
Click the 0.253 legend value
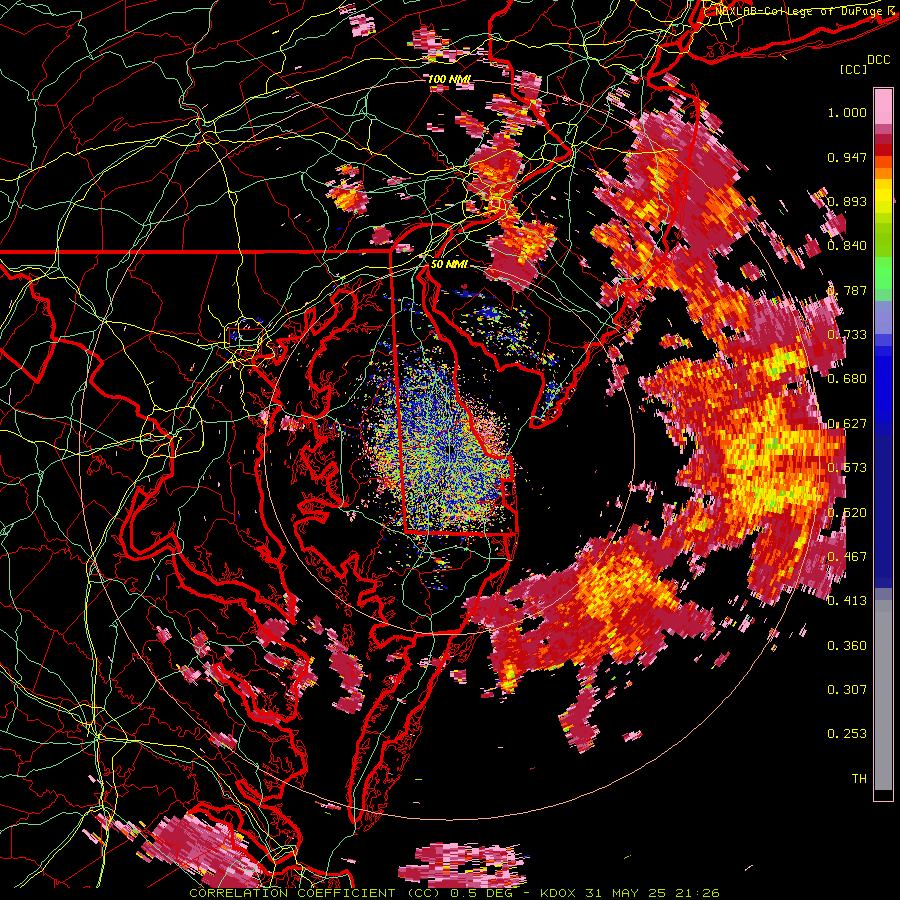847,734
